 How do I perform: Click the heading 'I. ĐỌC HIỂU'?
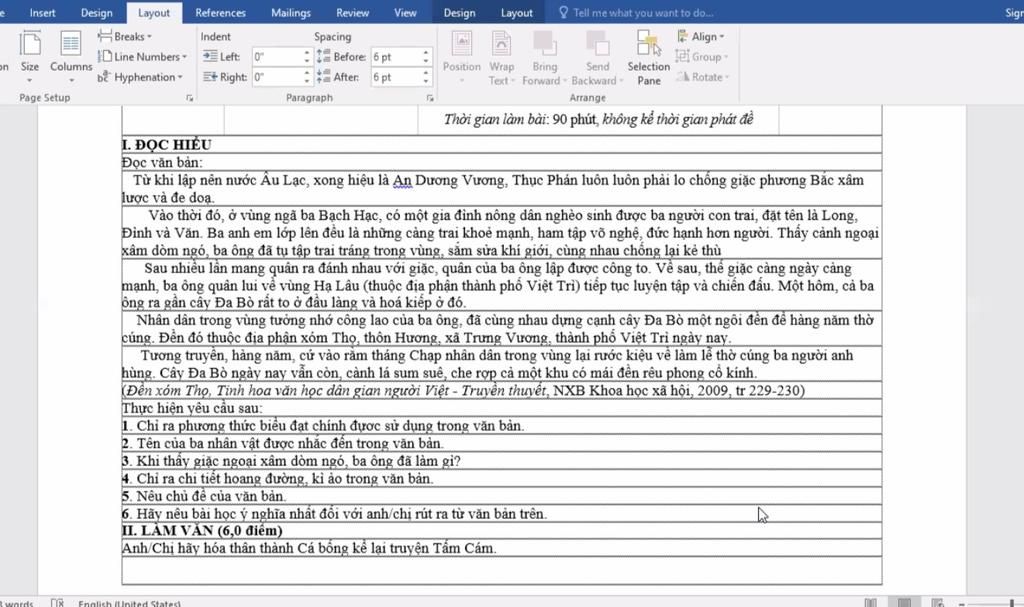coord(167,144)
